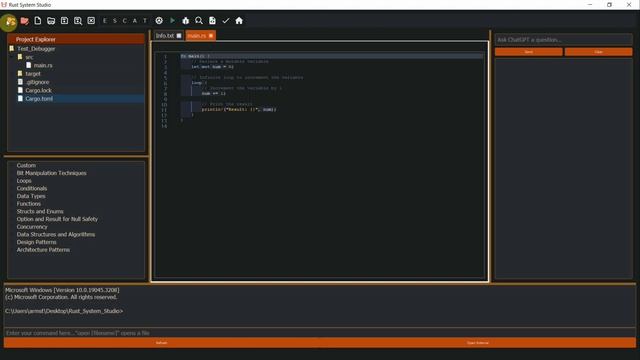This screenshot has width=640, height=360.
Task: Open main.rs in the Project Explorer
Action: point(42,65)
